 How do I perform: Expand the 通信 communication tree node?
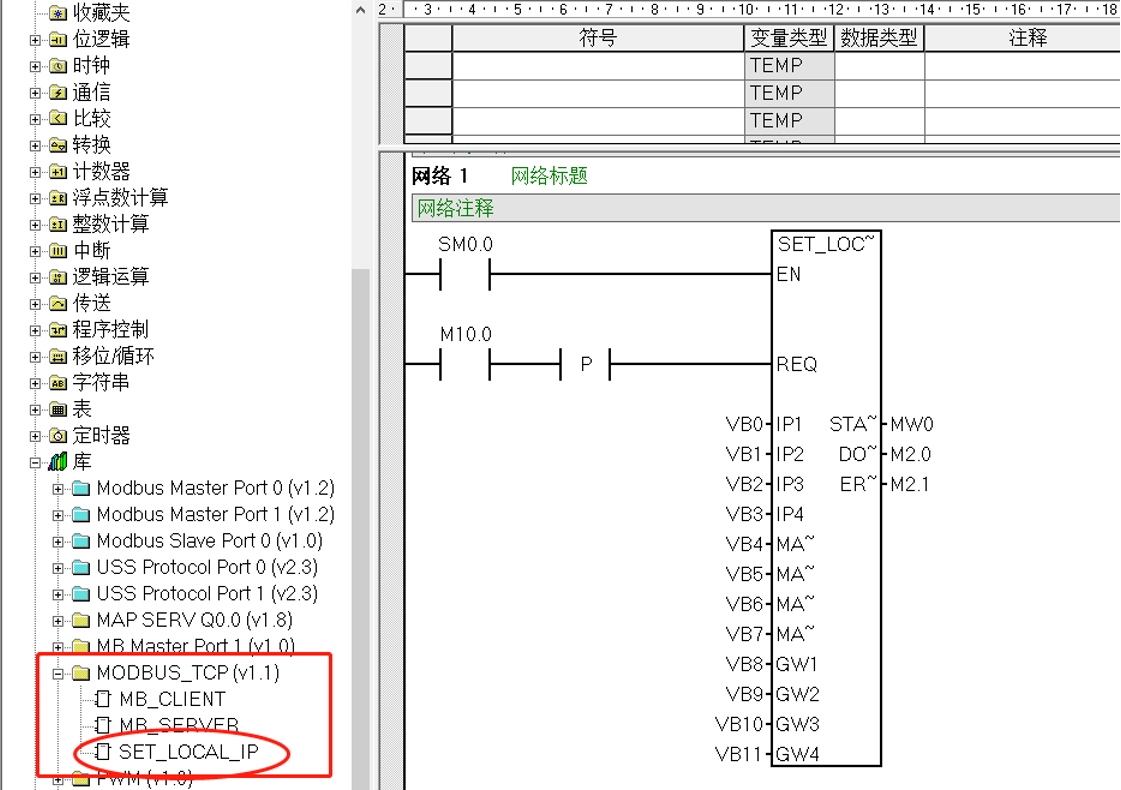(36, 93)
